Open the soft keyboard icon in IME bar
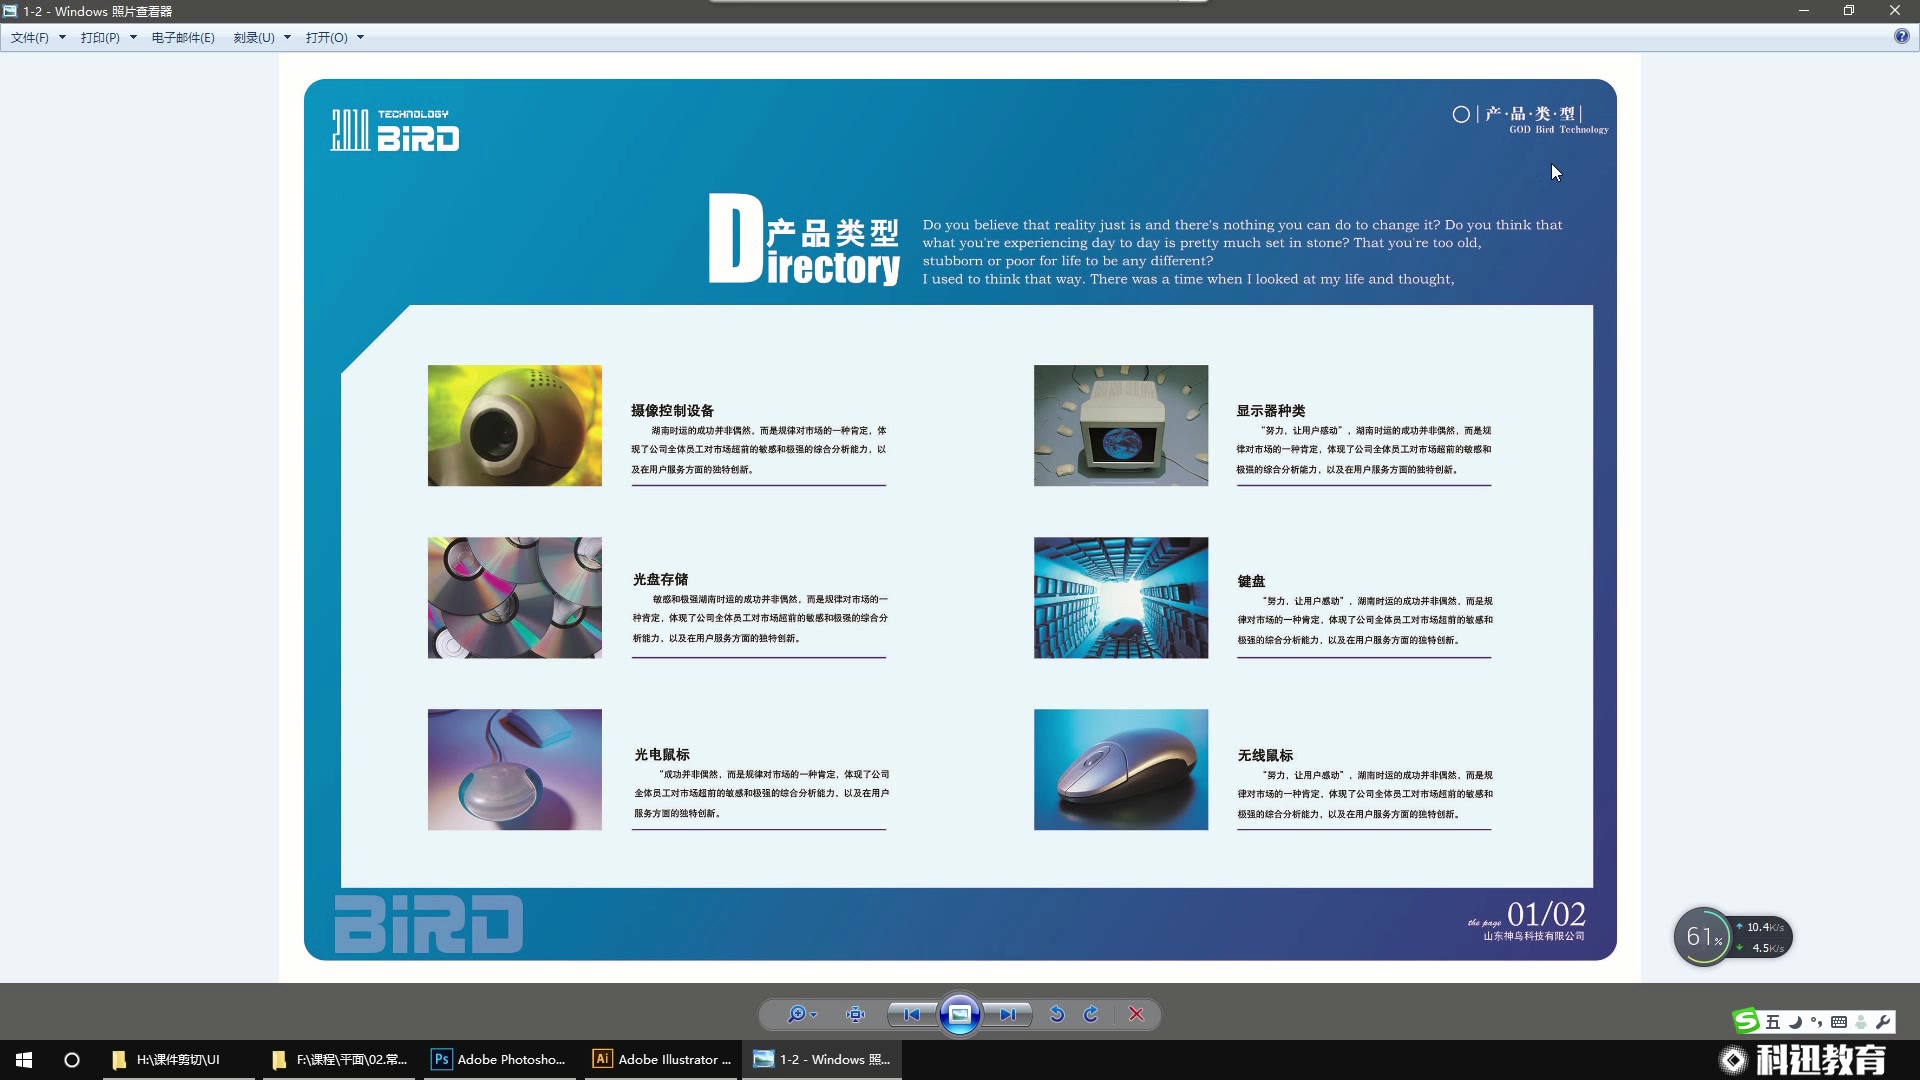The image size is (1920, 1080). 1839,1022
